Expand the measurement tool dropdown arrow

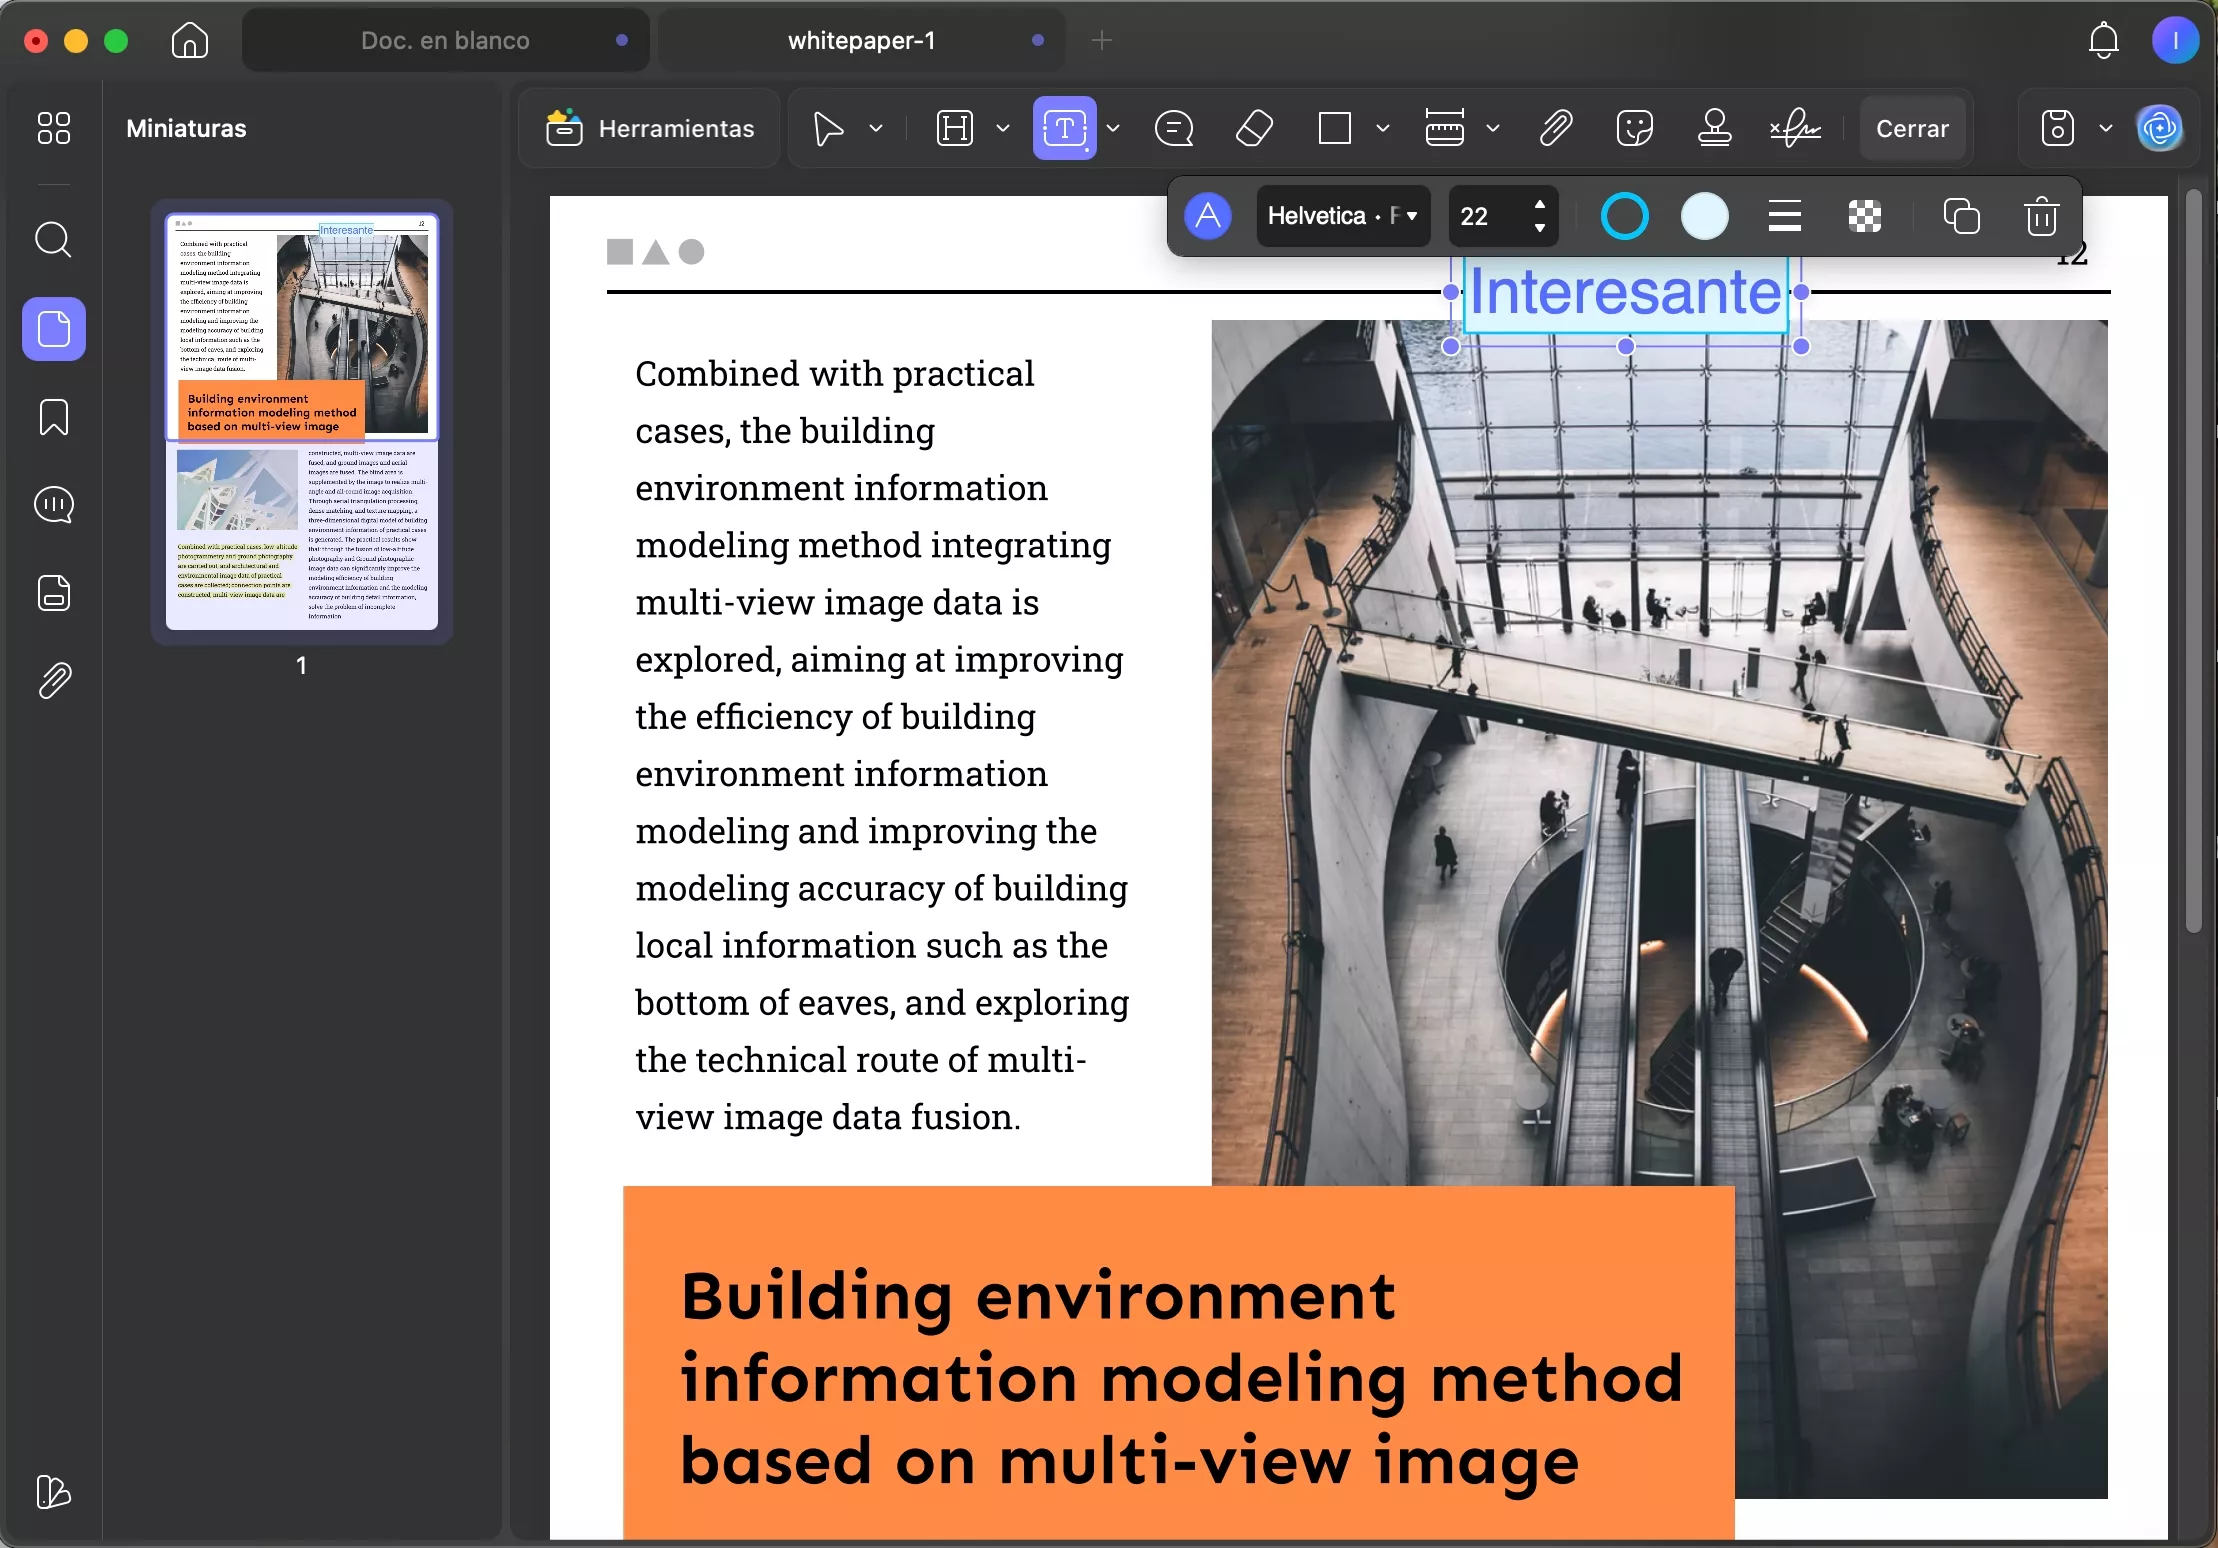click(x=1493, y=129)
